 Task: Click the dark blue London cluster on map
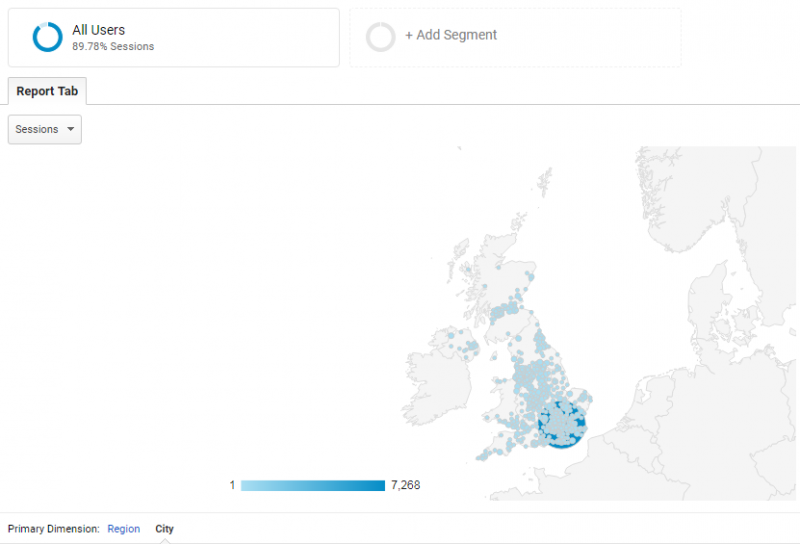562,425
